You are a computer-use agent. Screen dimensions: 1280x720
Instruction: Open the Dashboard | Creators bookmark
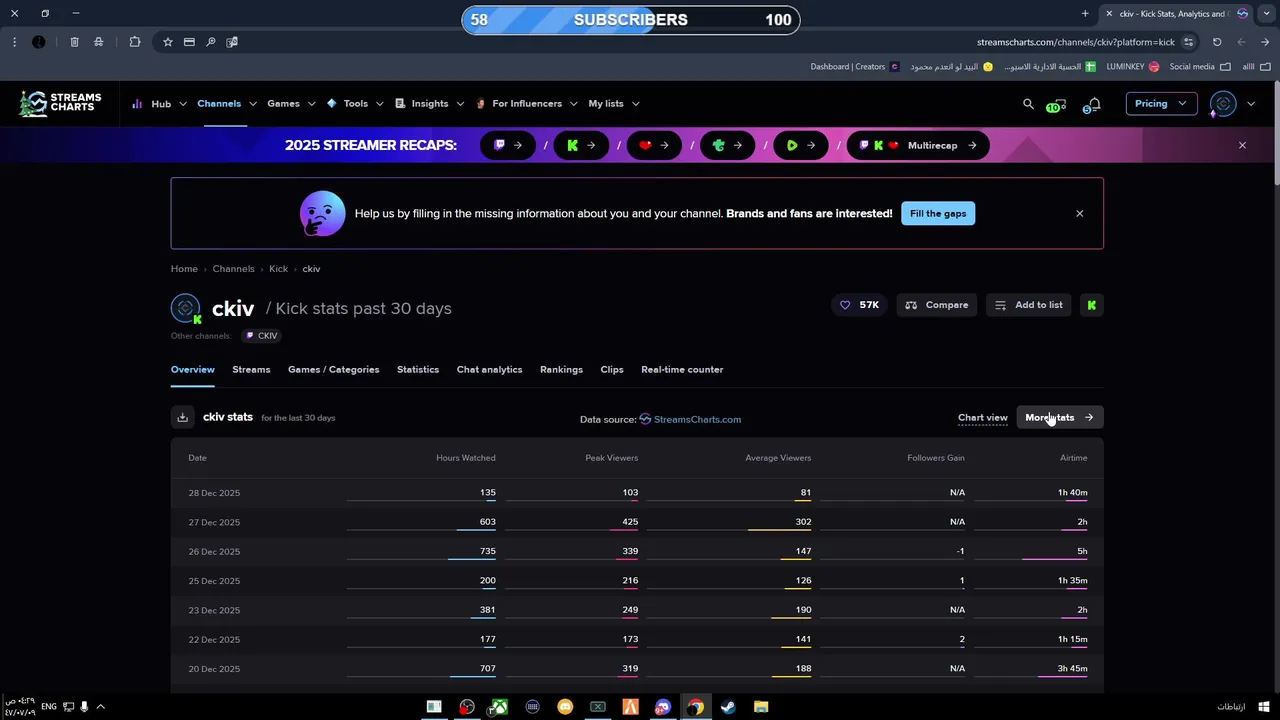click(x=855, y=67)
